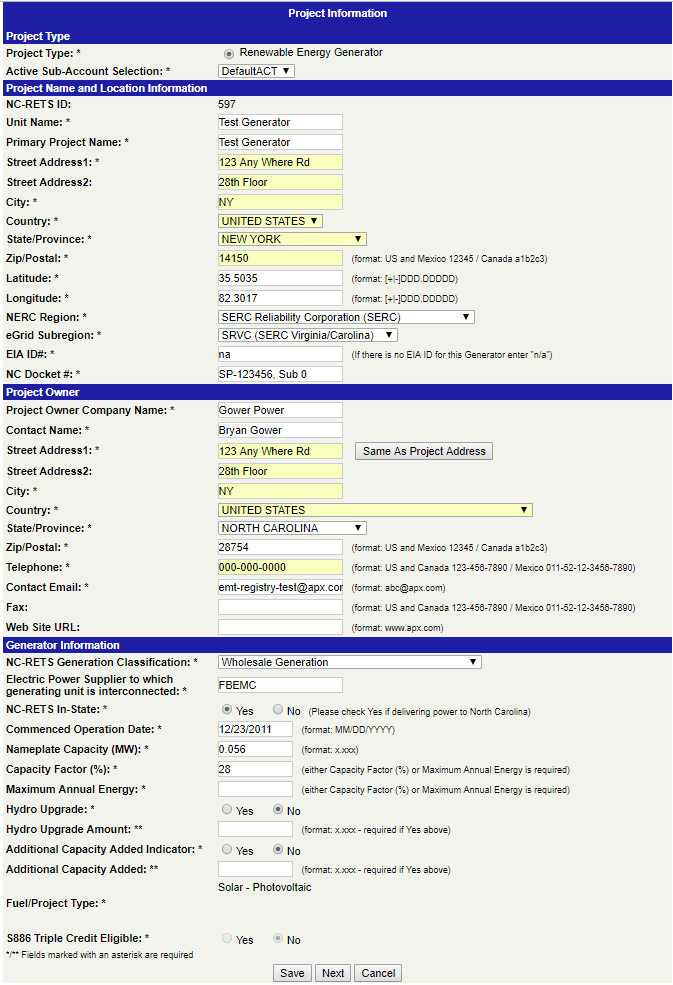Image resolution: width=673 pixels, height=985 pixels.
Task: Click the empty Additional Capacity Added field
Action: point(255,869)
